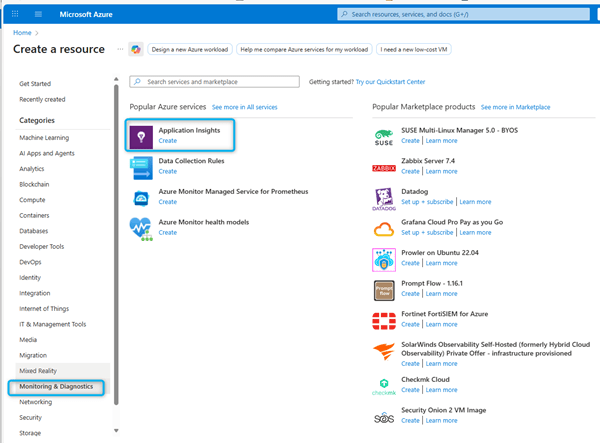Click the Grafana Cloud icon
The height and width of the screenshot is (443, 600).
tap(384, 229)
